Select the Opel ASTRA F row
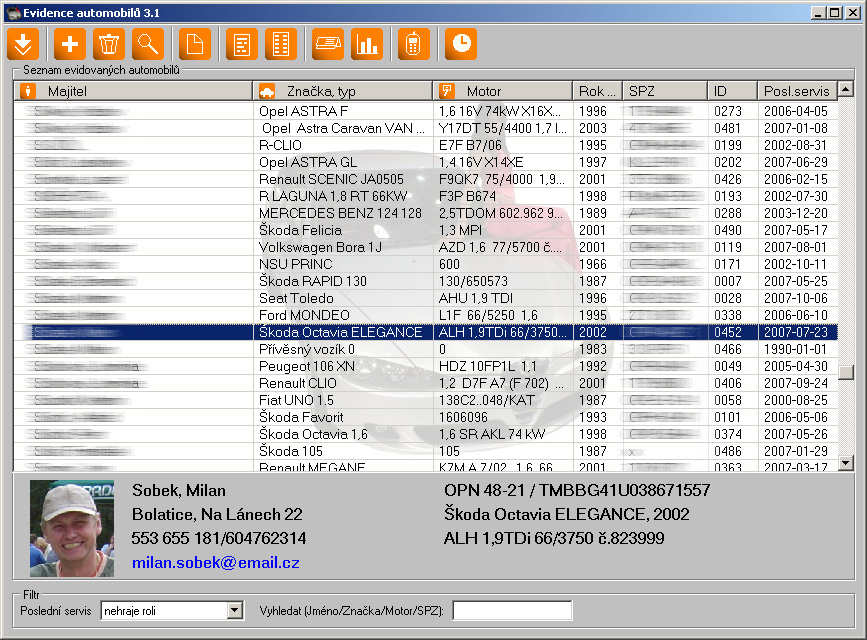 (x=426, y=111)
